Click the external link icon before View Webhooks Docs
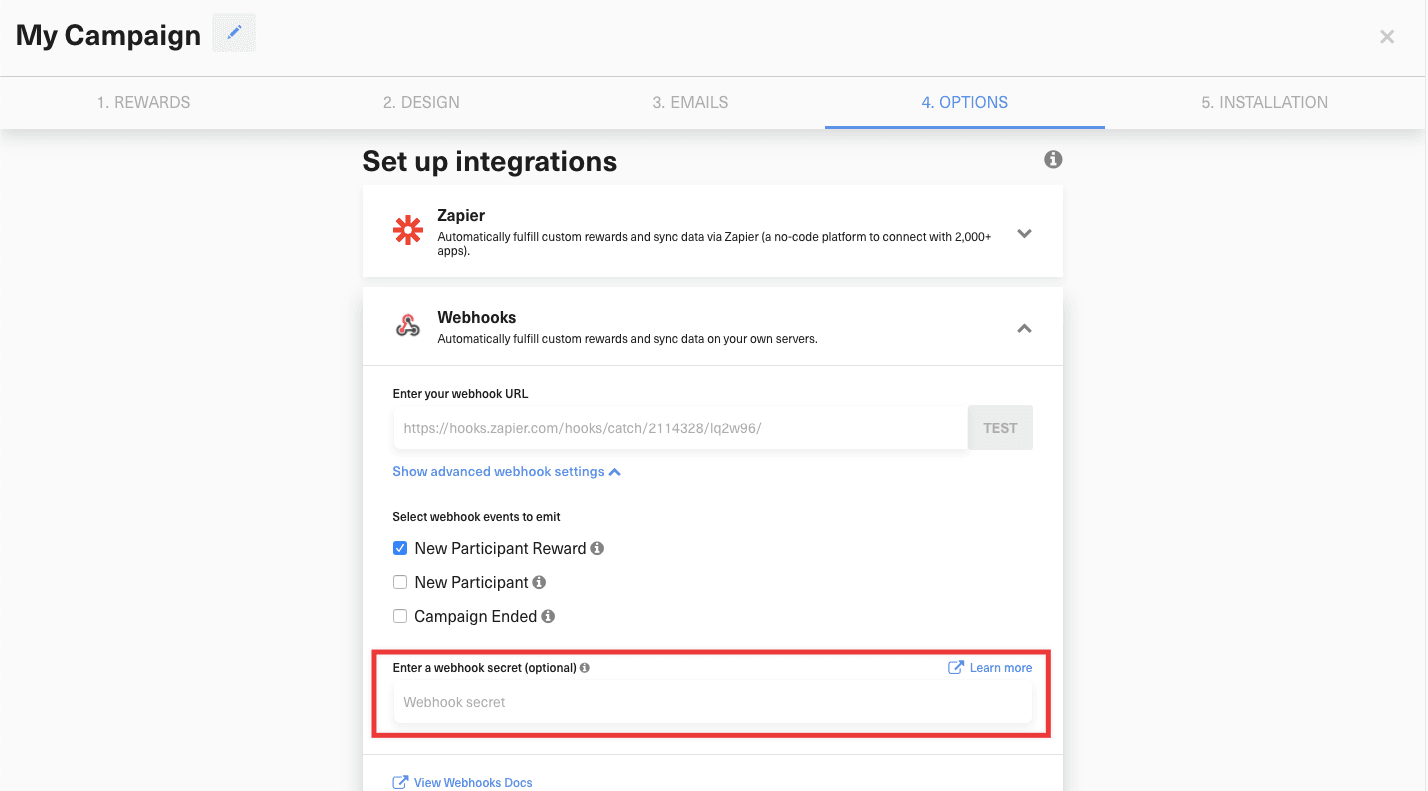Image resolution: width=1428 pixels, height=791 pixels. [401, 782]
